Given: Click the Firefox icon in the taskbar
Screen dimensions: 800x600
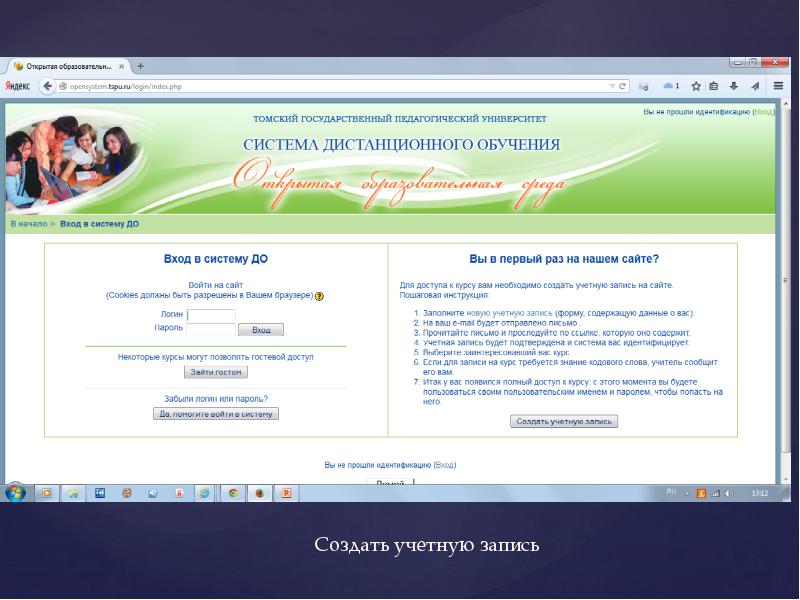Looking at the screenshot, I should (259, 493).
